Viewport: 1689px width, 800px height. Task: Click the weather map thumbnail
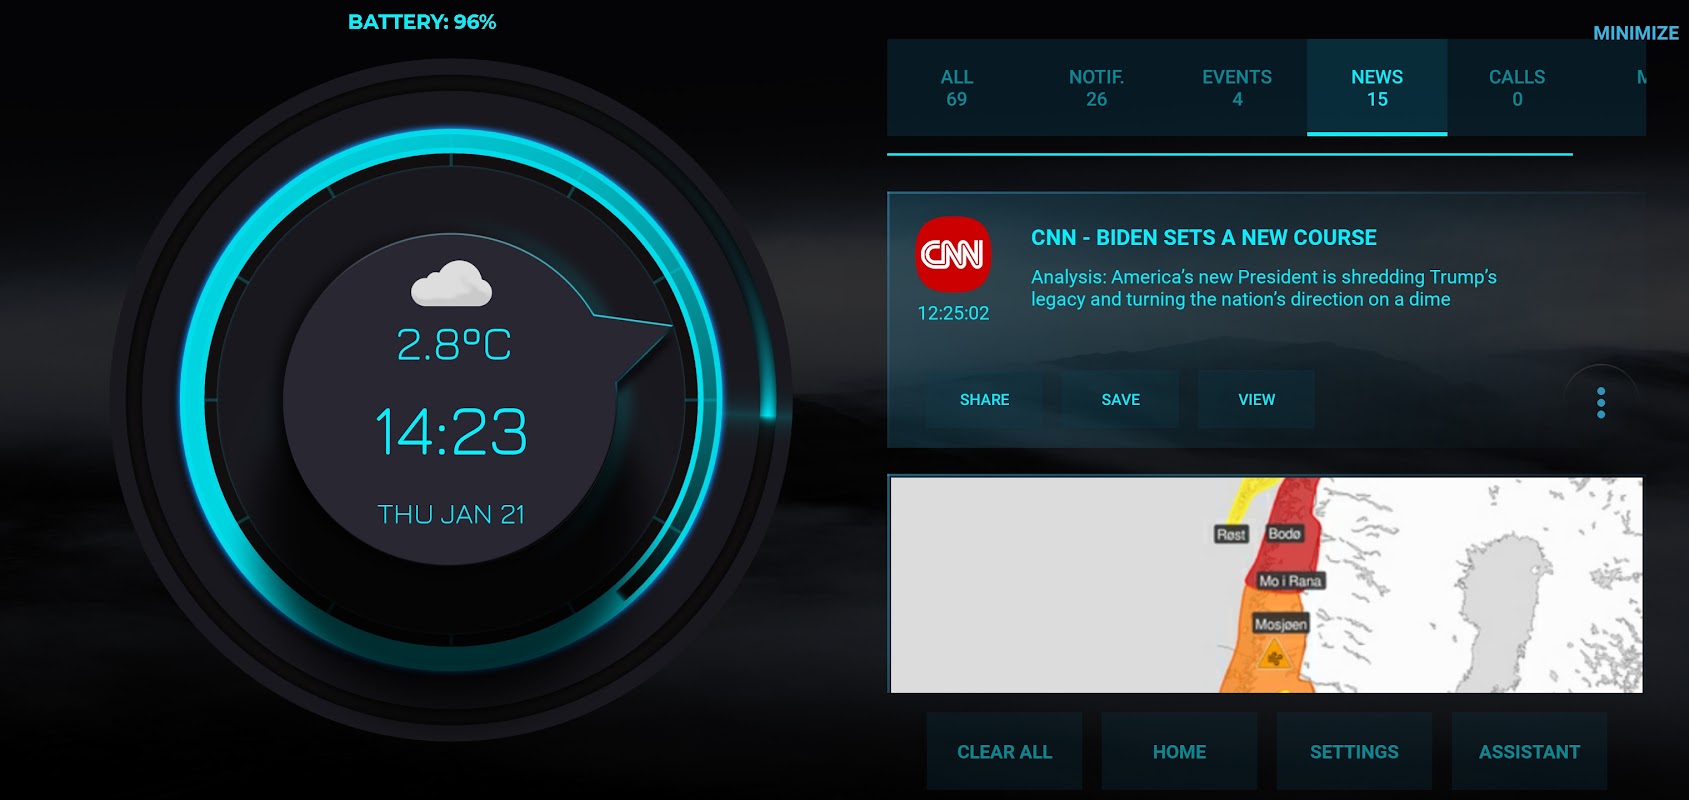pyautogui.click(x=1266, y=585)
